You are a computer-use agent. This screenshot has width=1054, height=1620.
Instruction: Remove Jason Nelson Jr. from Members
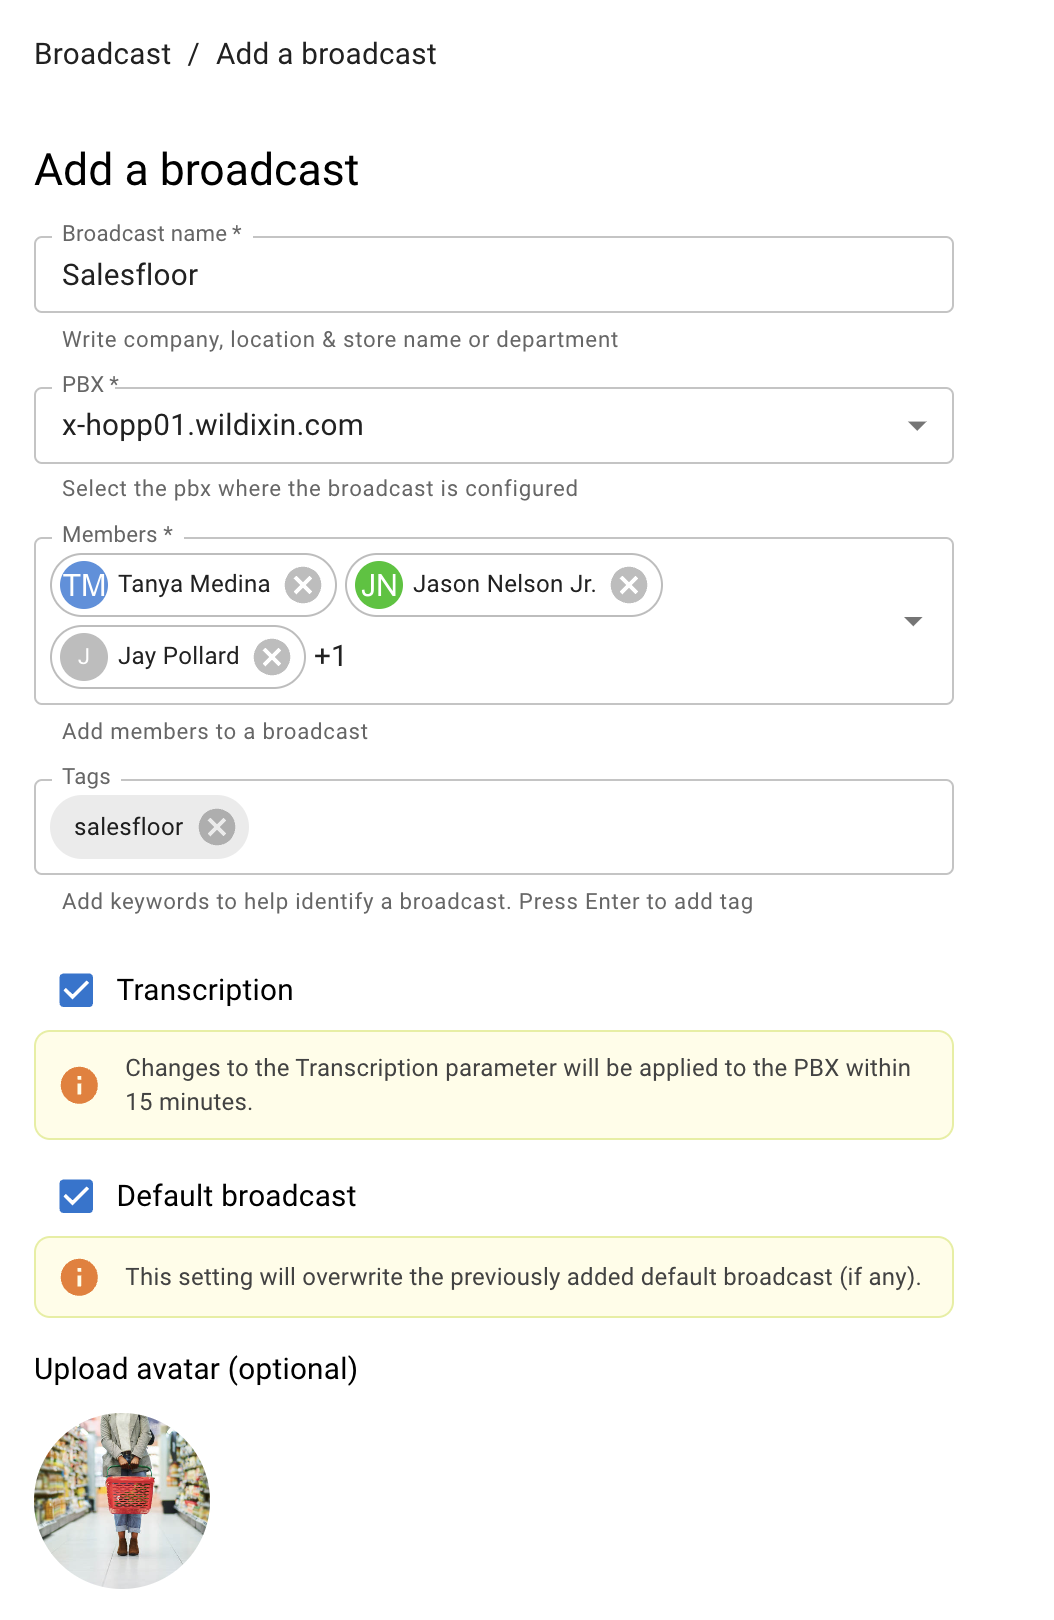[629, 585]
